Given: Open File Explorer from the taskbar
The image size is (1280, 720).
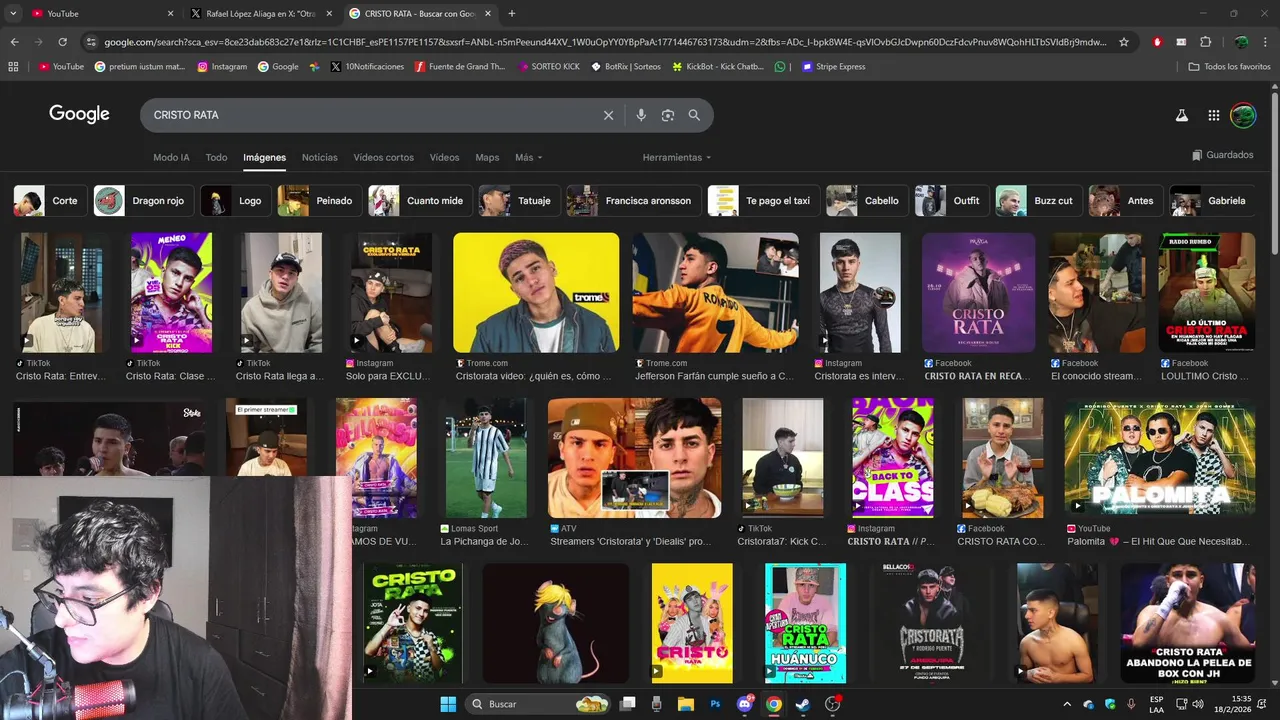Looking at the screenshot, I should tap(685, 704).
